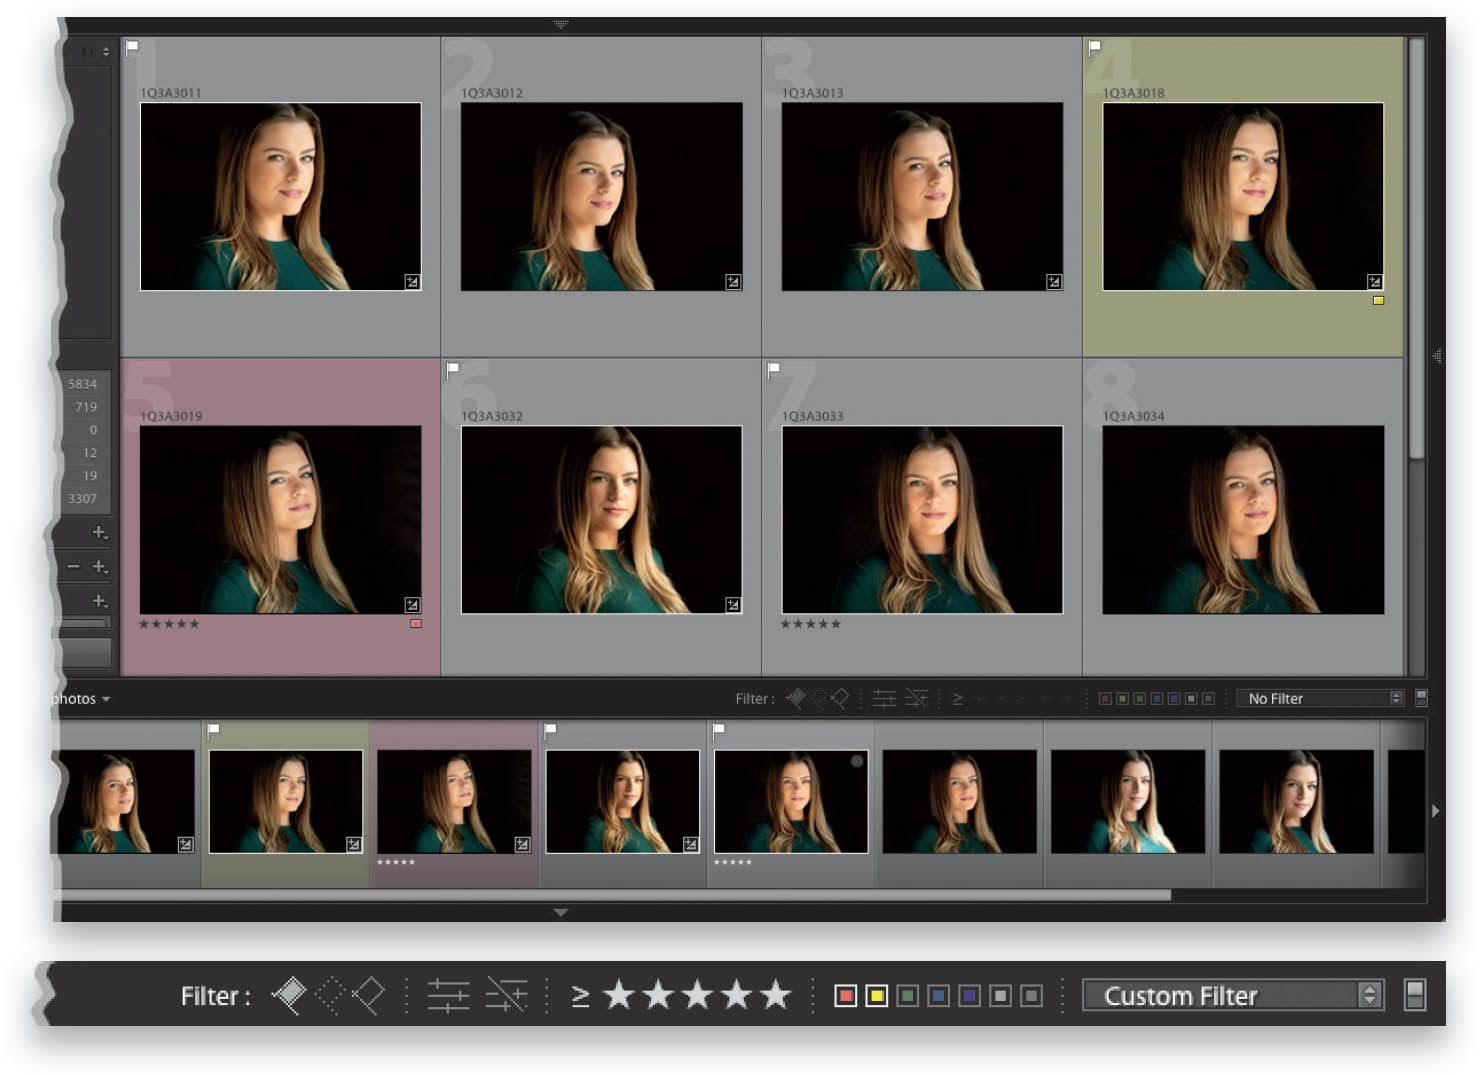Toggle pick flag on grid photo 1Q3A3018

[1095, 47]
